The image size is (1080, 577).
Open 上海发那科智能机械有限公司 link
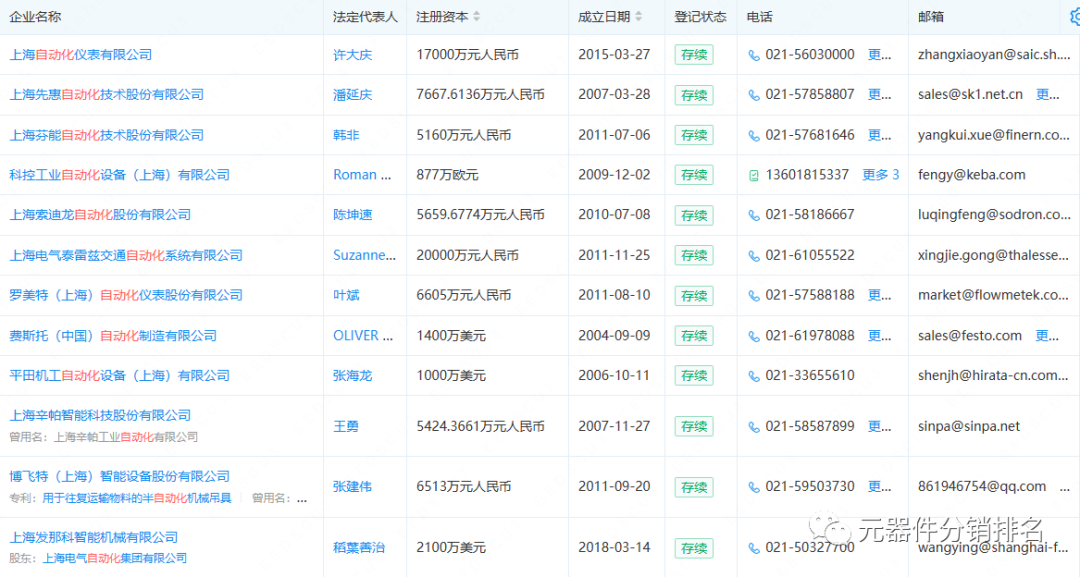[x=94, y=537]
